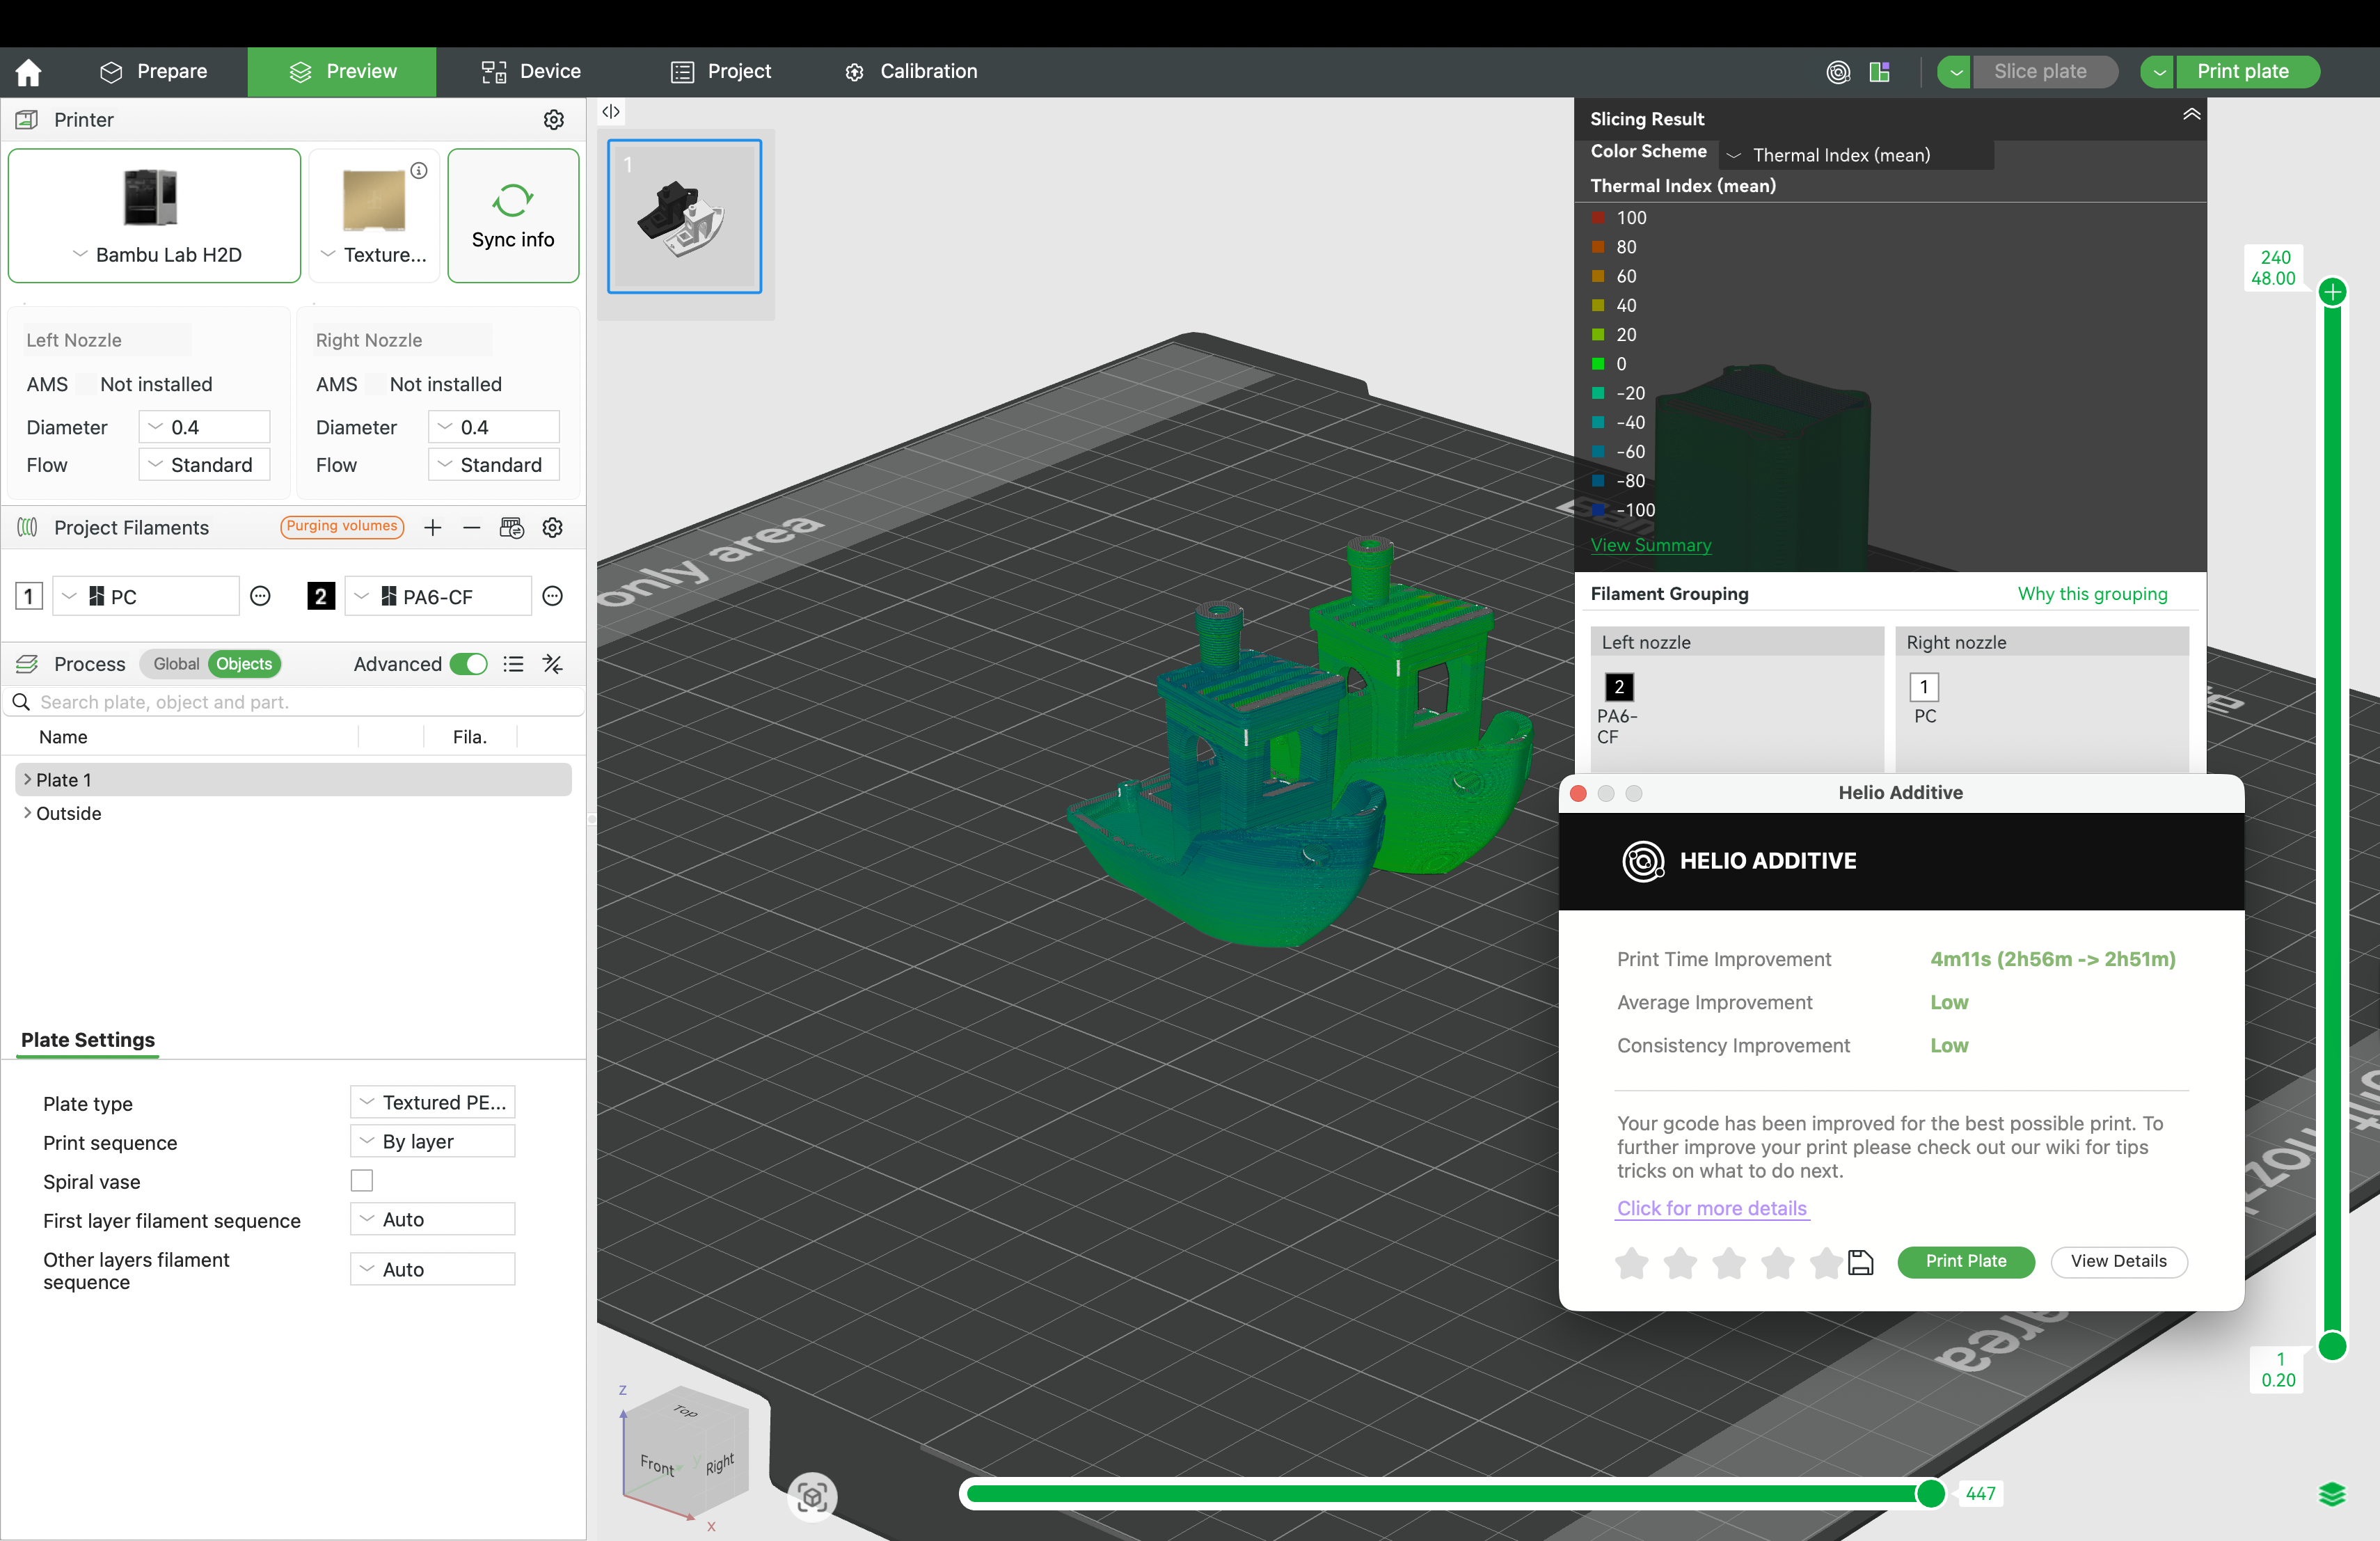The height and width of the screenshot is (1541, 2380).
Task: Click the Home icon in top bar
Action: (28, 72)
